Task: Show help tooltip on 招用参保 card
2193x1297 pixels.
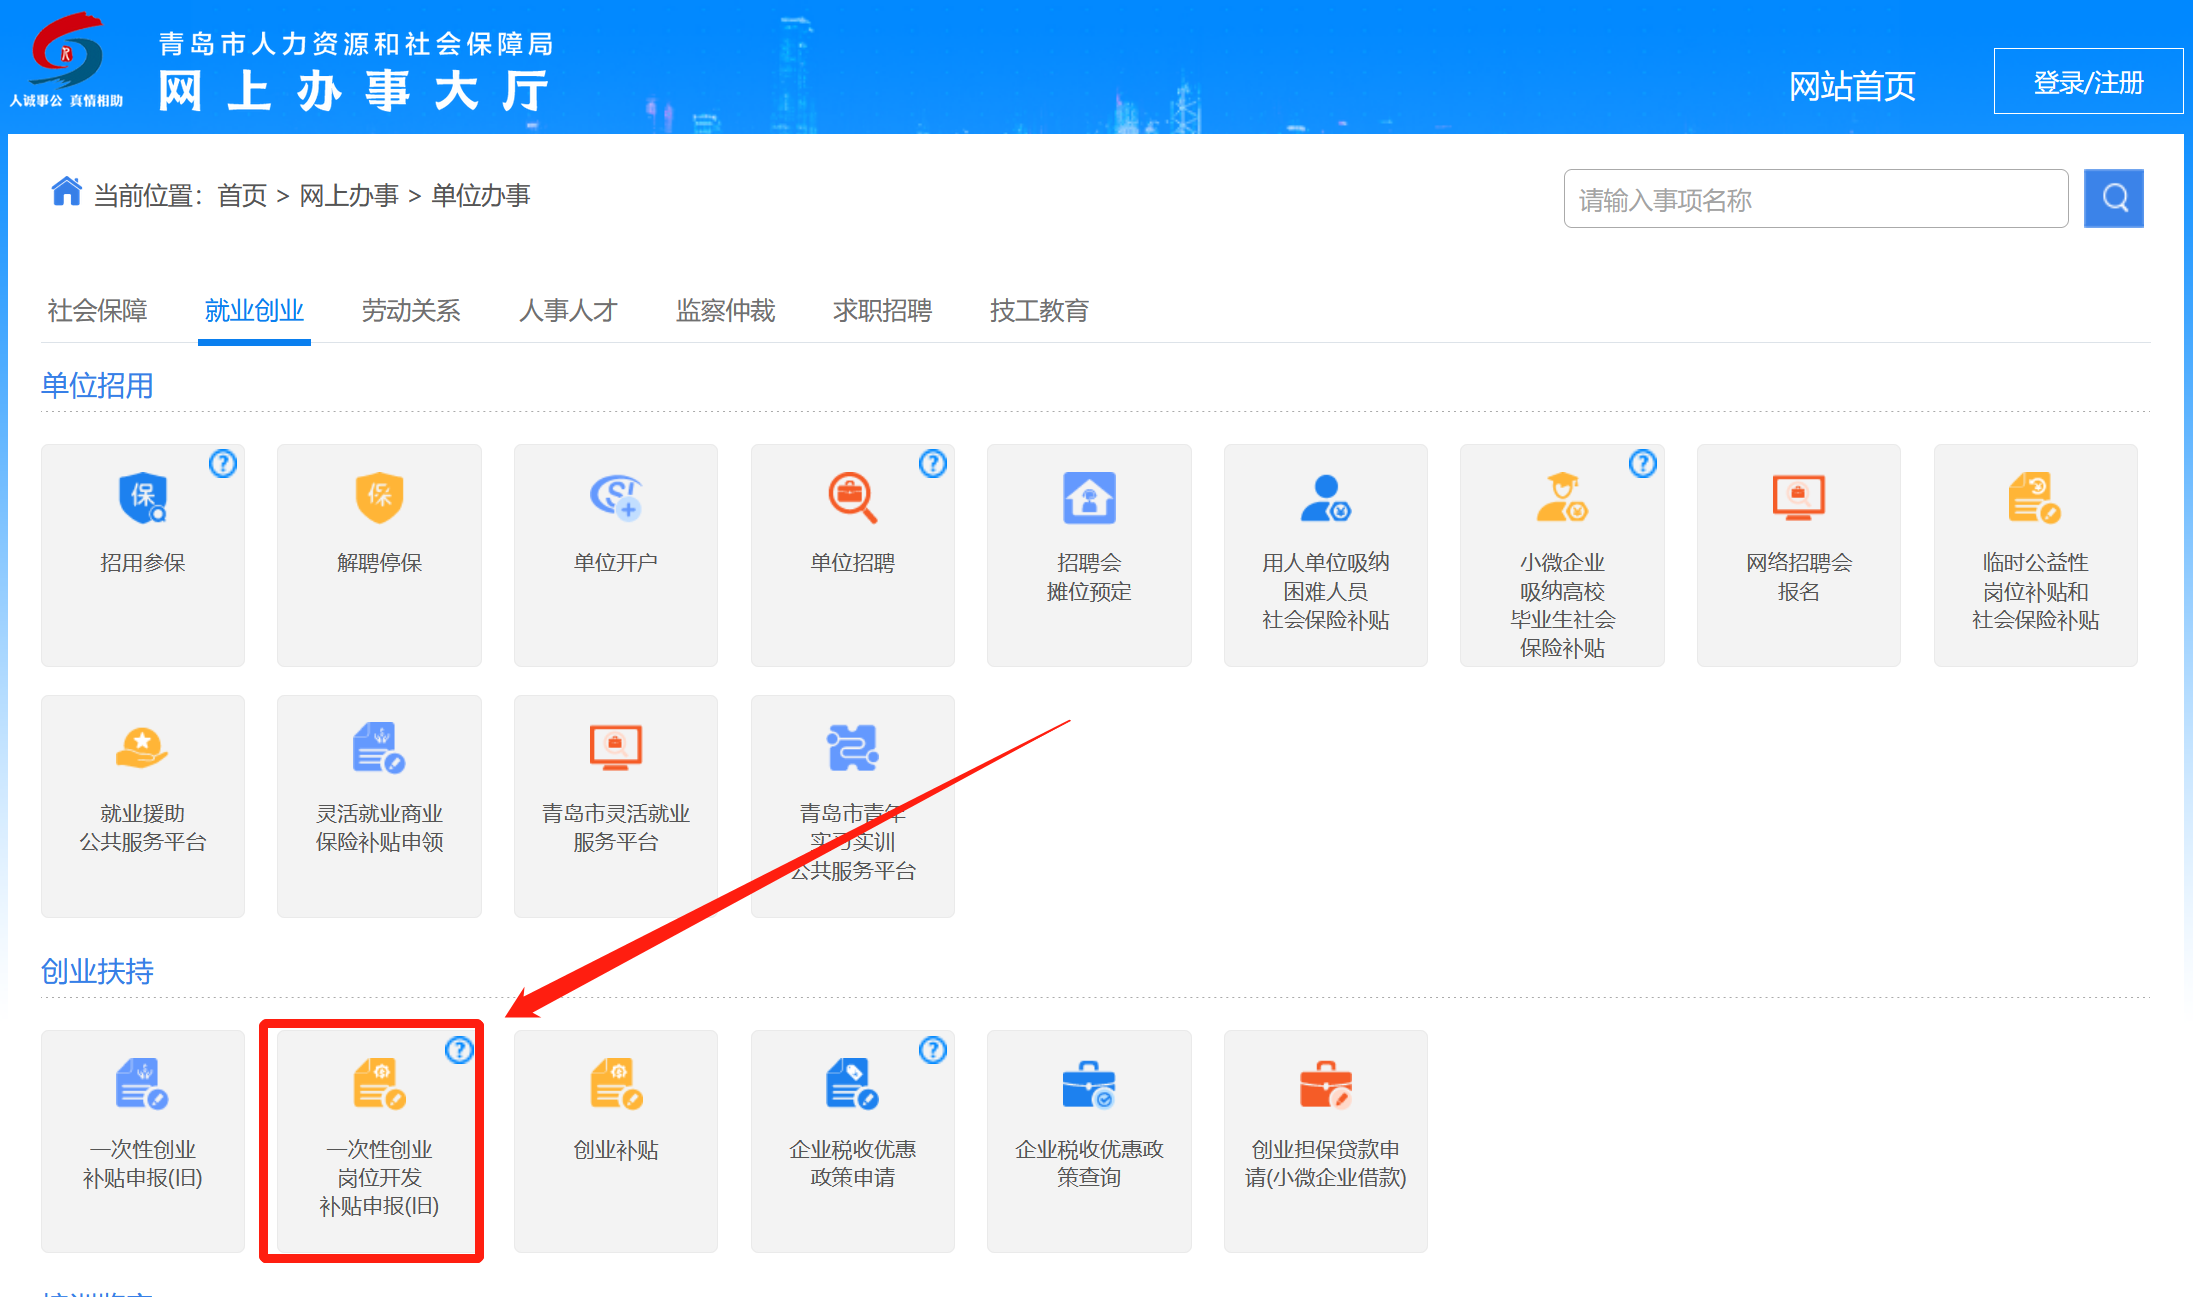Action: (223, 464)
